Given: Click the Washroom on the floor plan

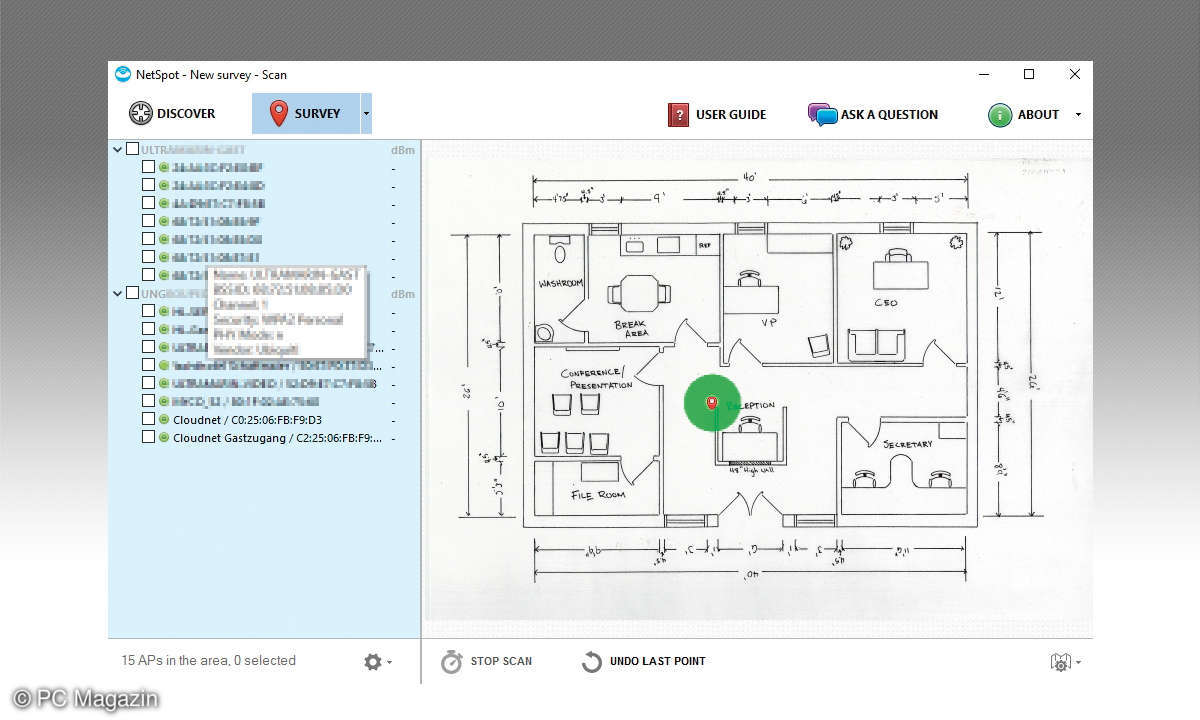Looking at the screenshot, I should pos(559,289).
